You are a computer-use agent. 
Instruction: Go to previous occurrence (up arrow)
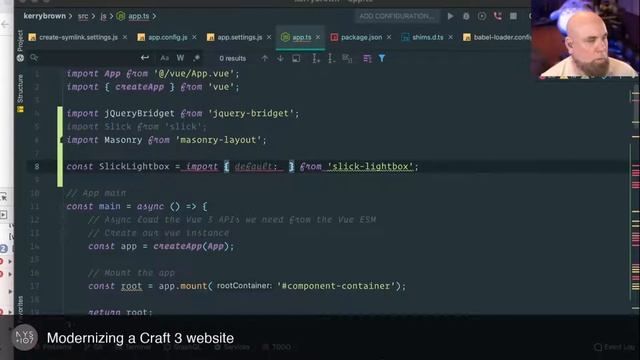point(264,58)
